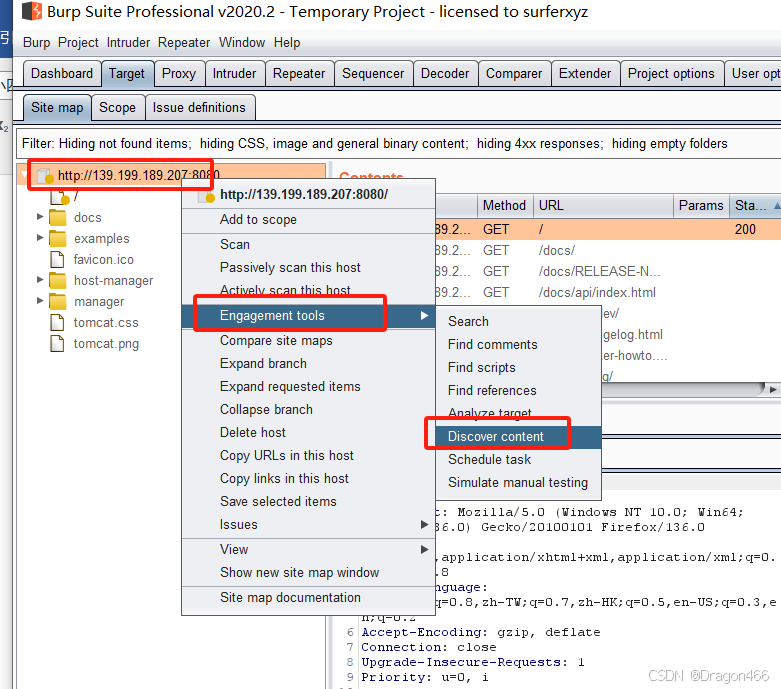The image size is (781, 689).
Task: Switch to the Comparer tab
Action: pyautogui.click(x=514, y=74)
